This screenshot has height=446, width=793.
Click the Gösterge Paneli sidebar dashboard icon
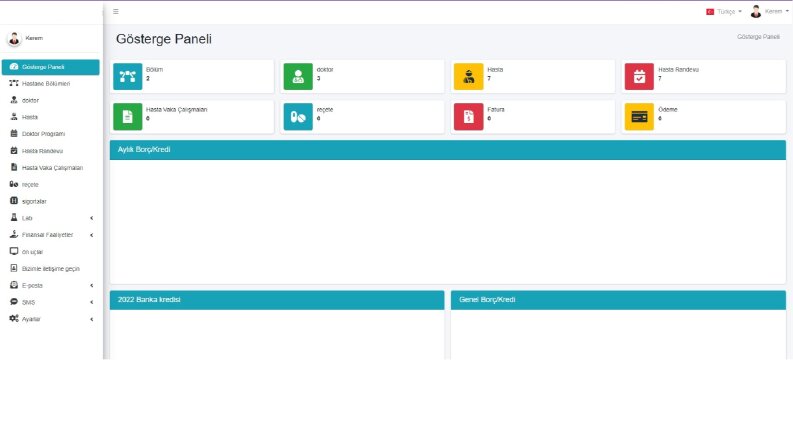coord(14,67)
